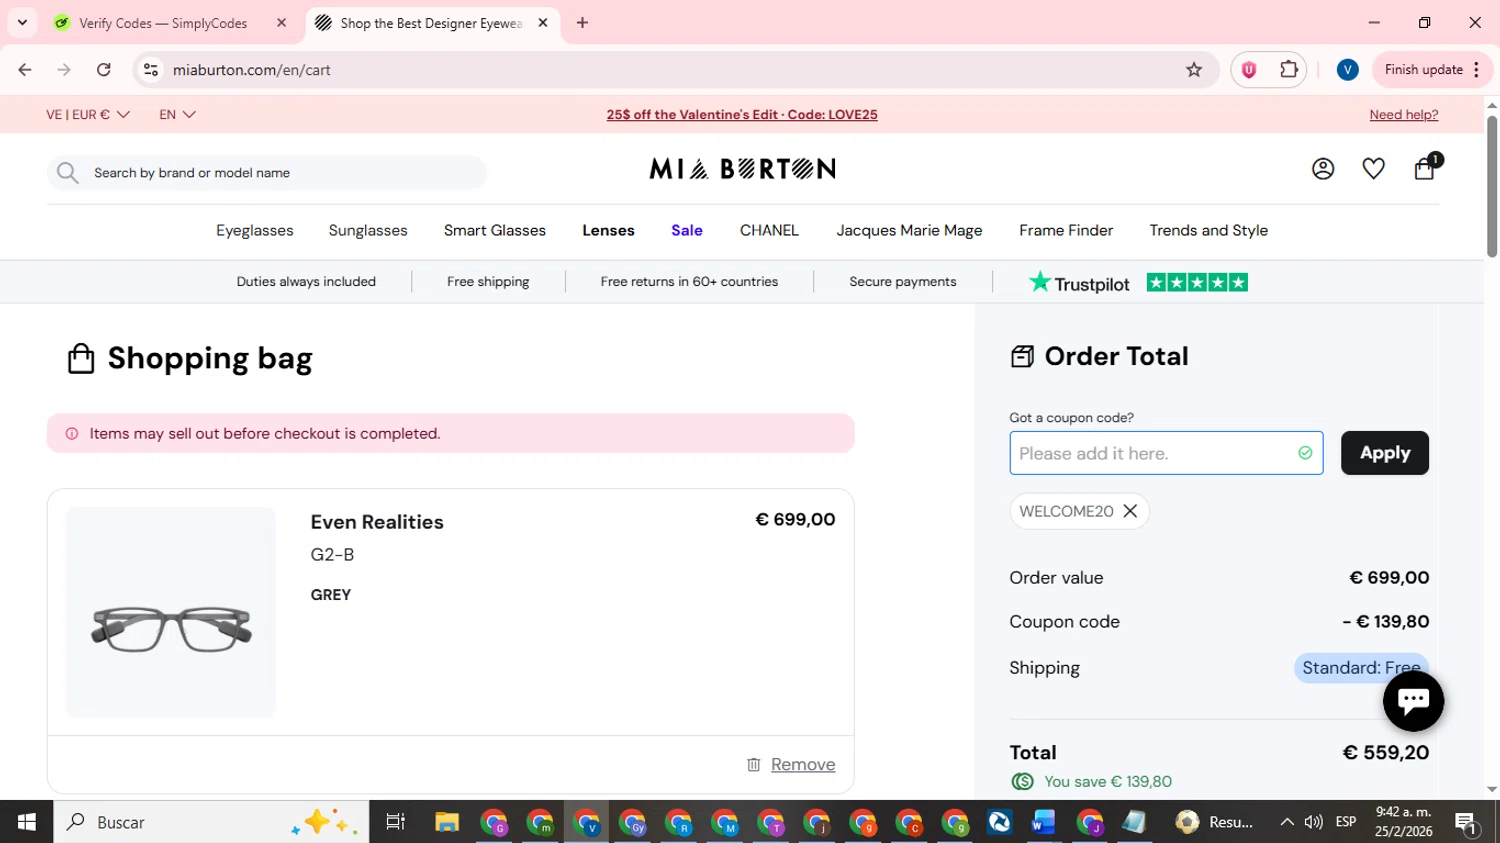Viewport: 1500px width, 843px height.
Task: Click the volume speaker tray icon
Action: click(x=1314, y=822)
